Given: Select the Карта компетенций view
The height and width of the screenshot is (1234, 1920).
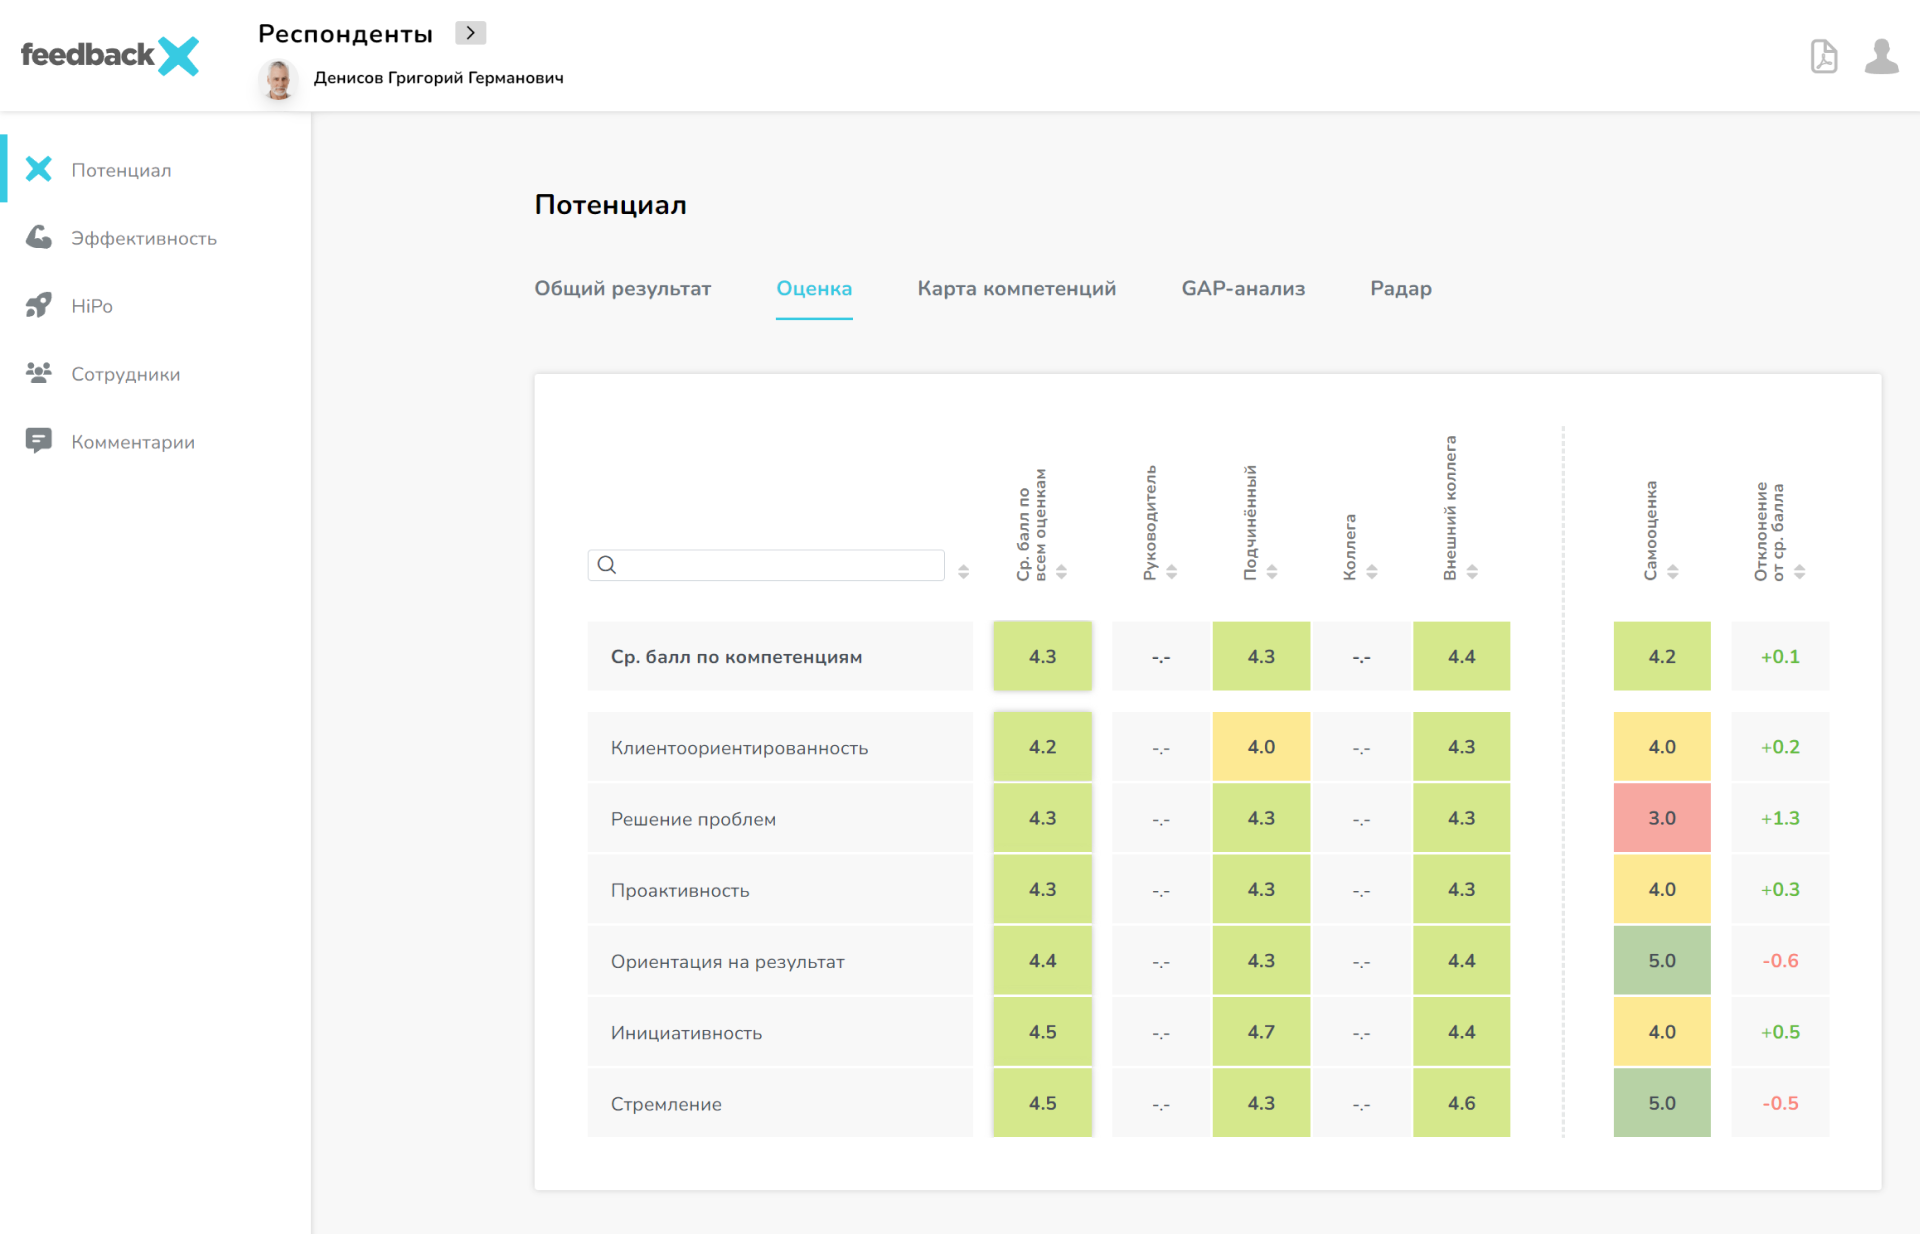Looking at the screenshot, I should [x=1015, y=289].
